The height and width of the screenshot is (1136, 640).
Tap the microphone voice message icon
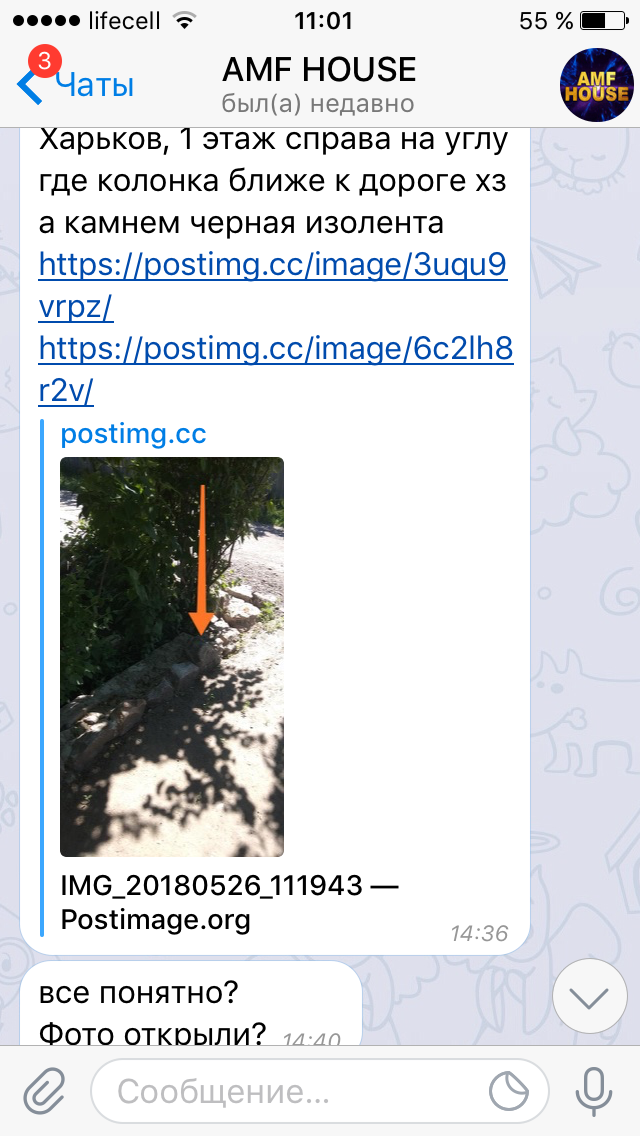[x=594, y=1091]
